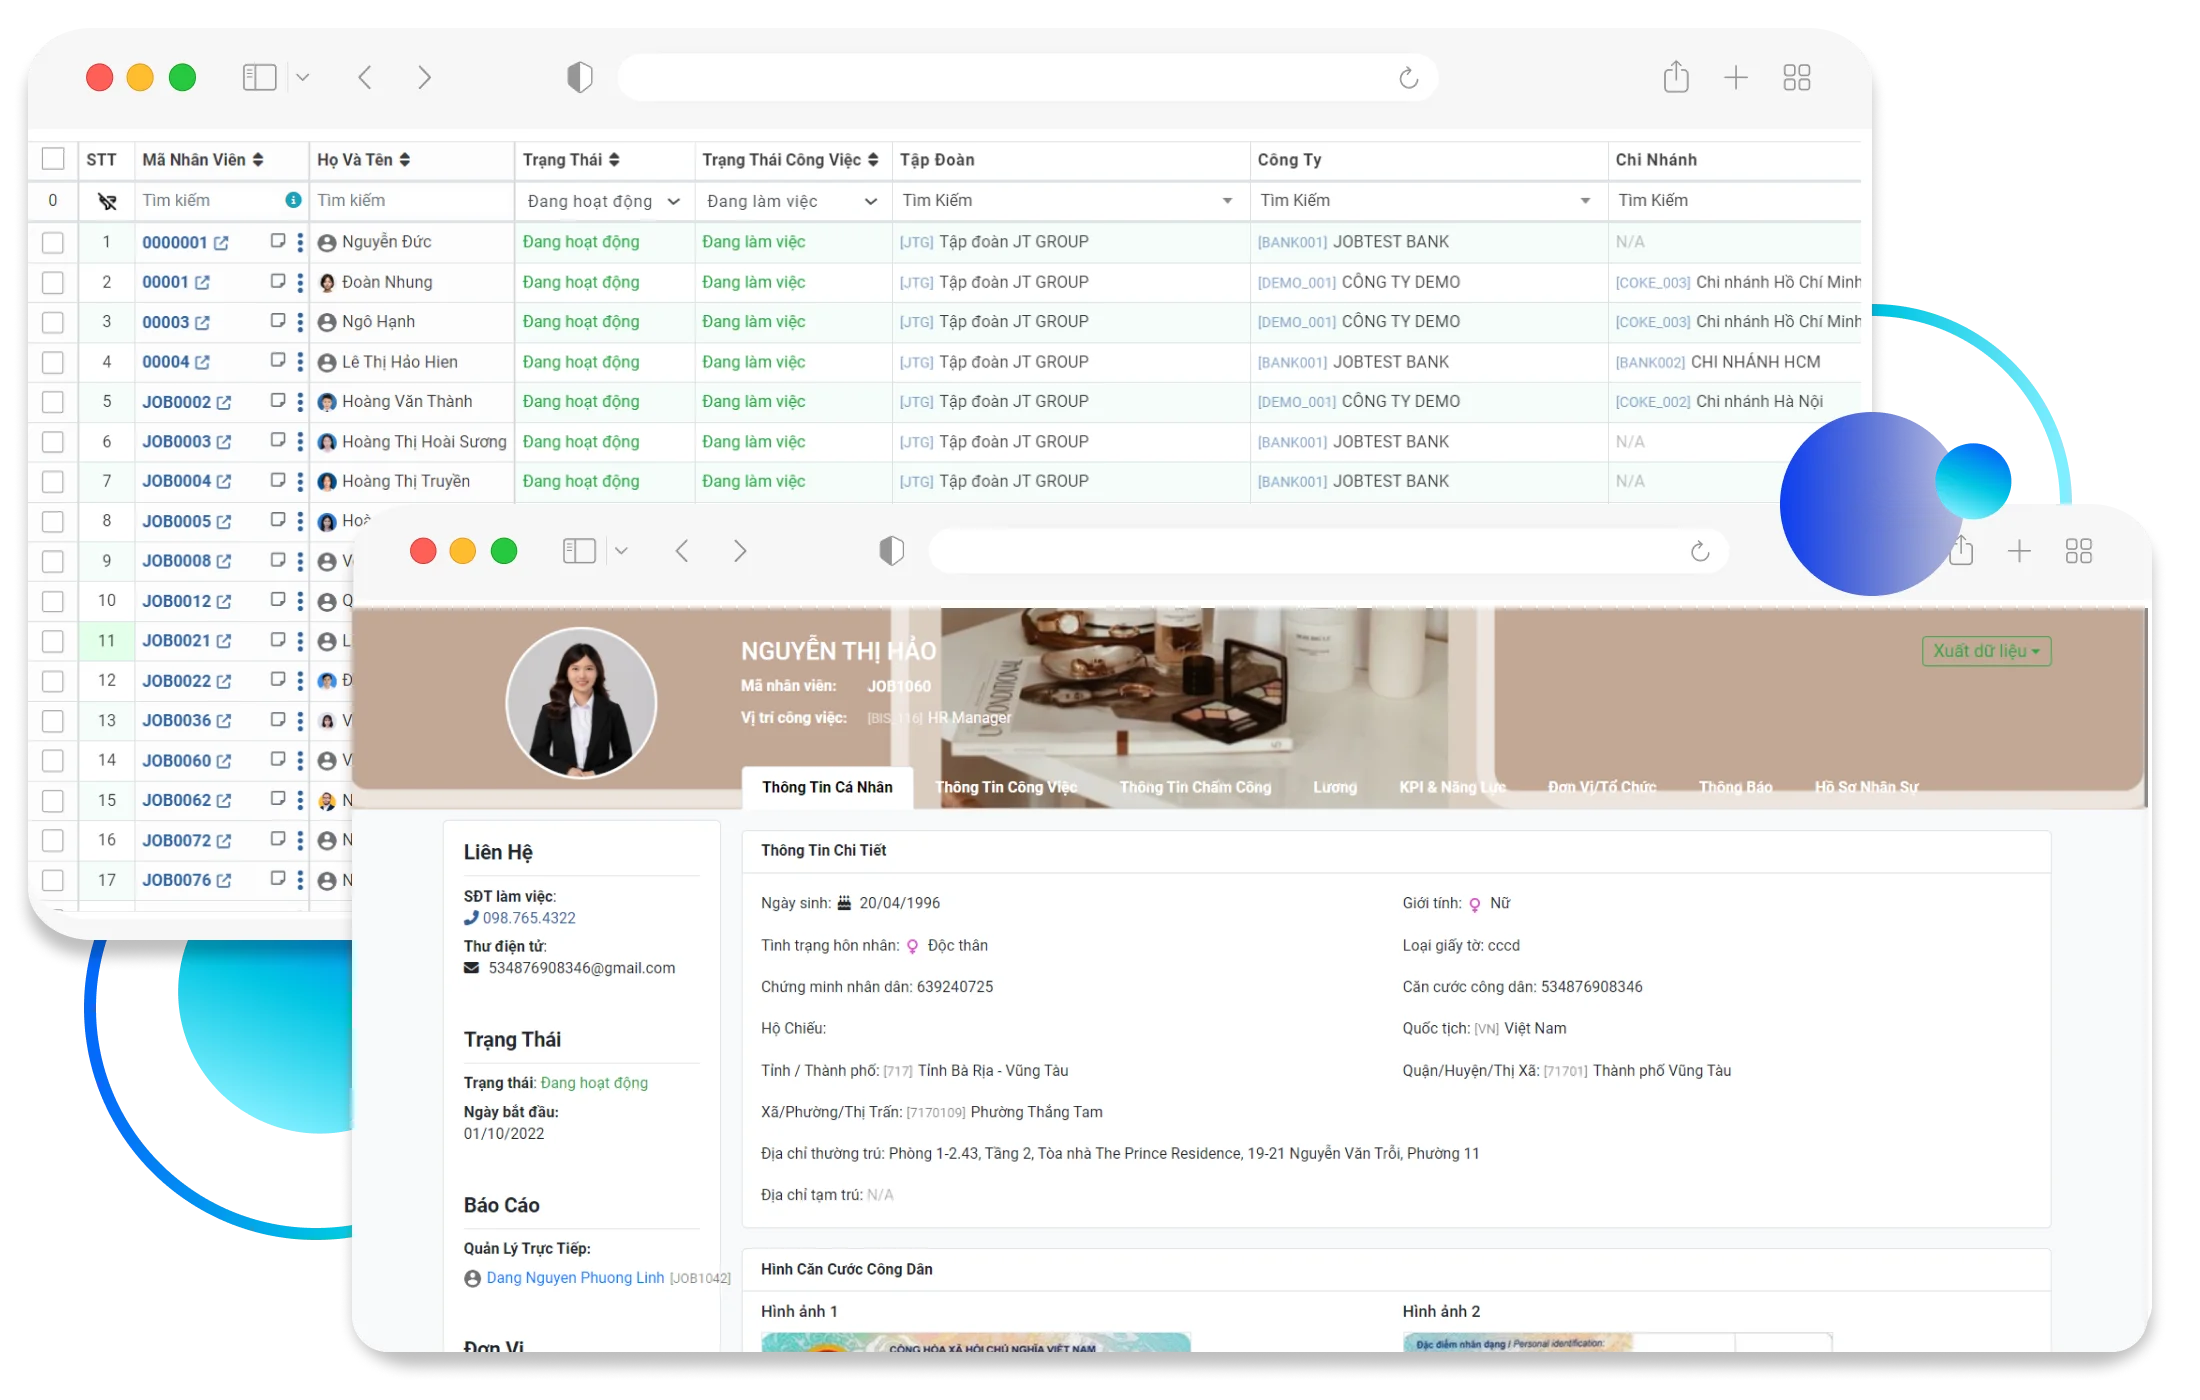Go forward in the back browser window
This screenshot has width=2200, height=1400.
pos(424,77)
